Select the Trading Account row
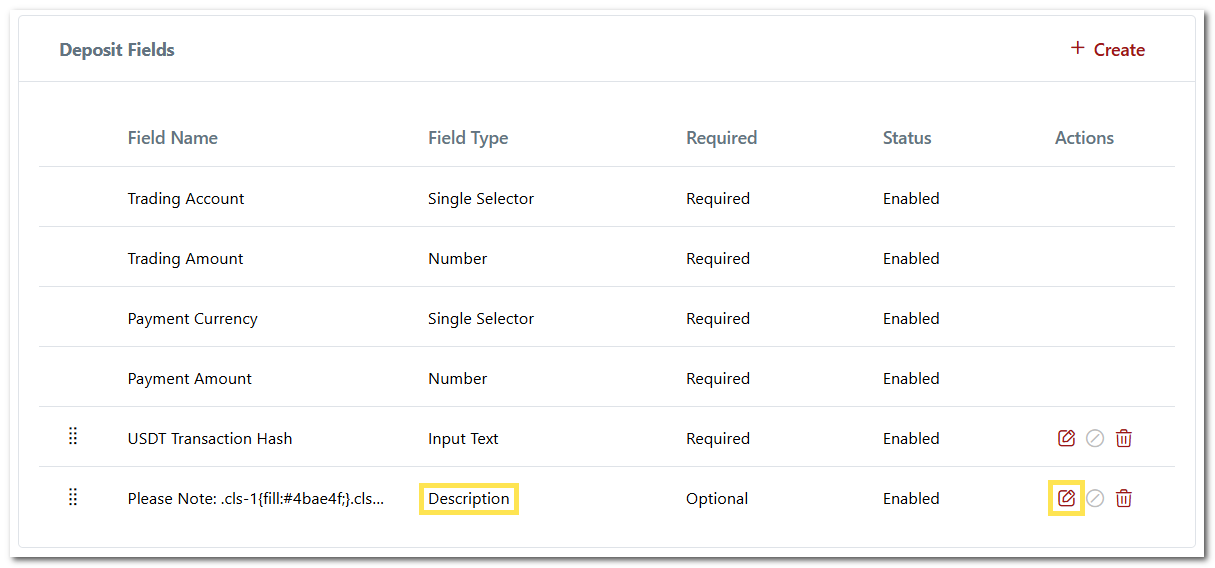This screenshot has width=1215, height=568. click(186, 198)
